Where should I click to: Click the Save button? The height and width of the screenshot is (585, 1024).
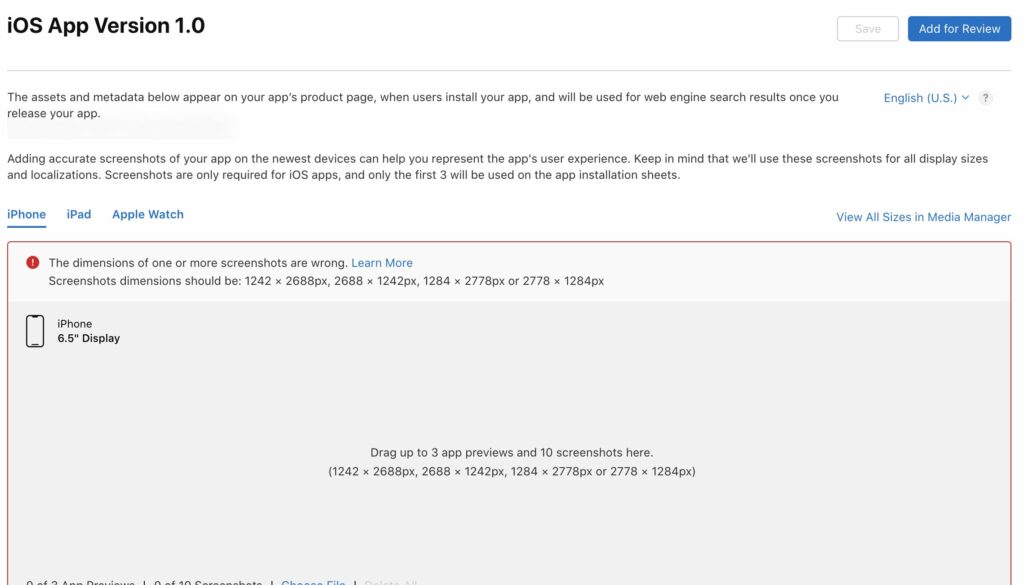(x=867, y=28)
